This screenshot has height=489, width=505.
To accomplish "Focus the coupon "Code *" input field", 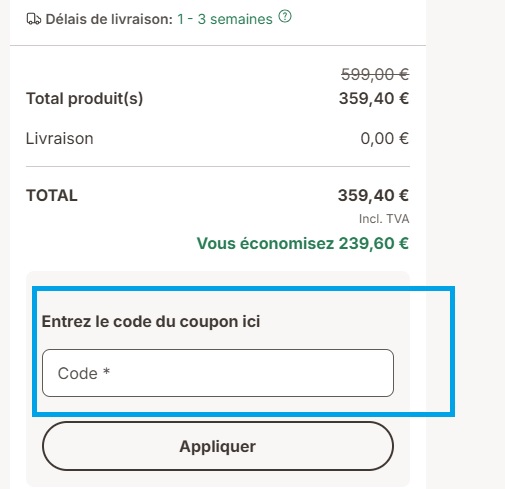I will tap(218, 373).
